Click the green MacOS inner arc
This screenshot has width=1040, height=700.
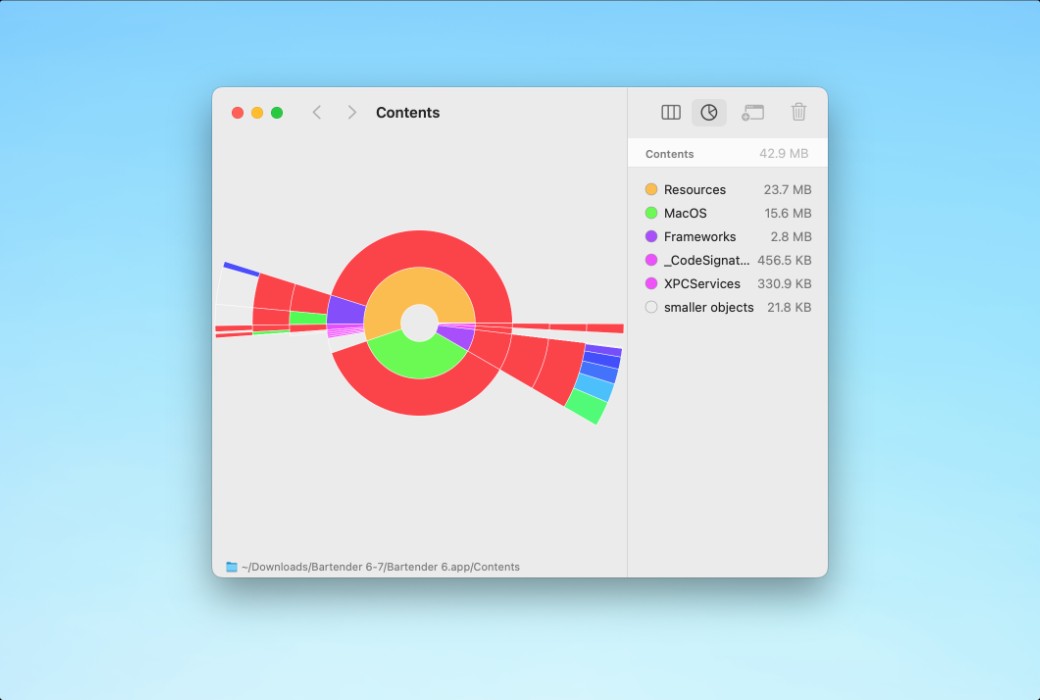(418, 358)
